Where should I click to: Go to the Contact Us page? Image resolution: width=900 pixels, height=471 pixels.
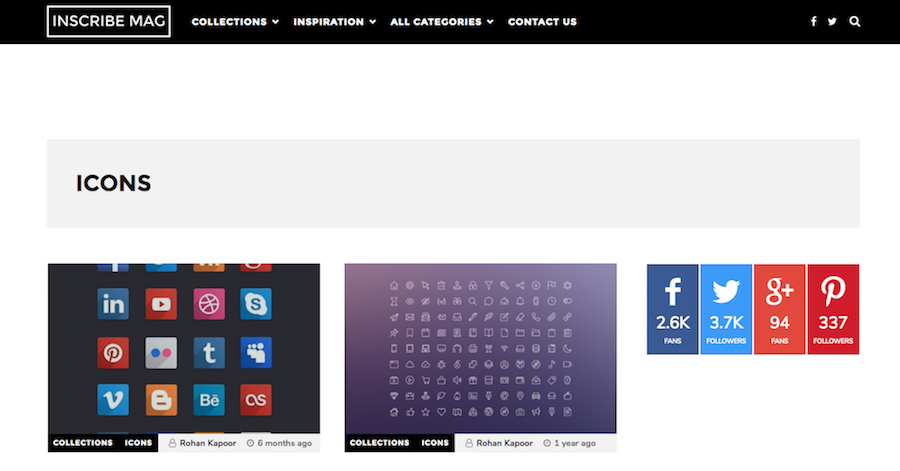542,22
